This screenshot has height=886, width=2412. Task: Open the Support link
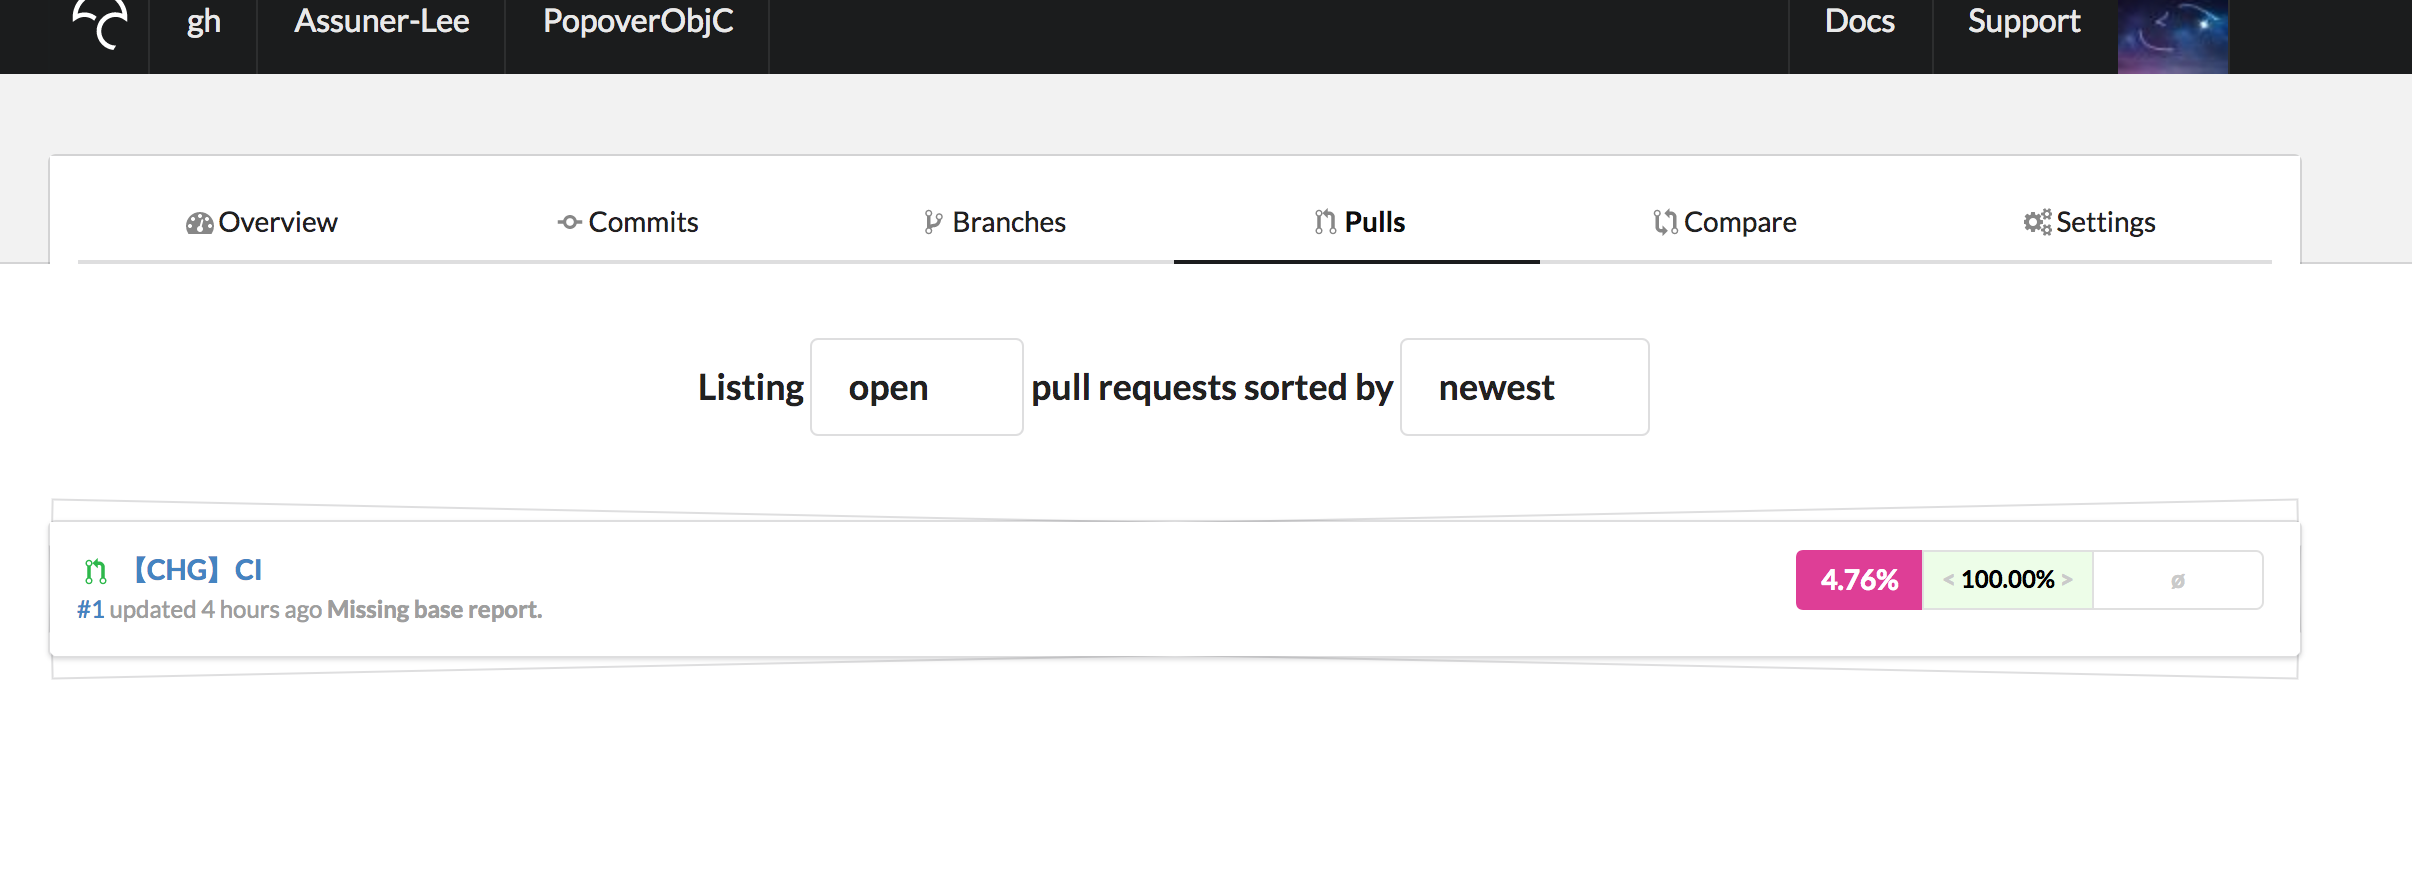[2024, 22]
